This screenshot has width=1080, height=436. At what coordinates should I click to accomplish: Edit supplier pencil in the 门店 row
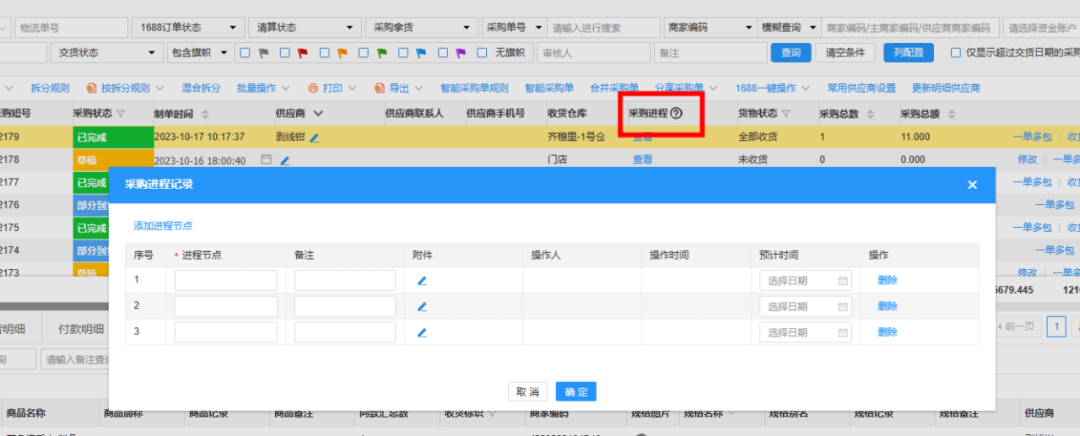tap(284, 160)
